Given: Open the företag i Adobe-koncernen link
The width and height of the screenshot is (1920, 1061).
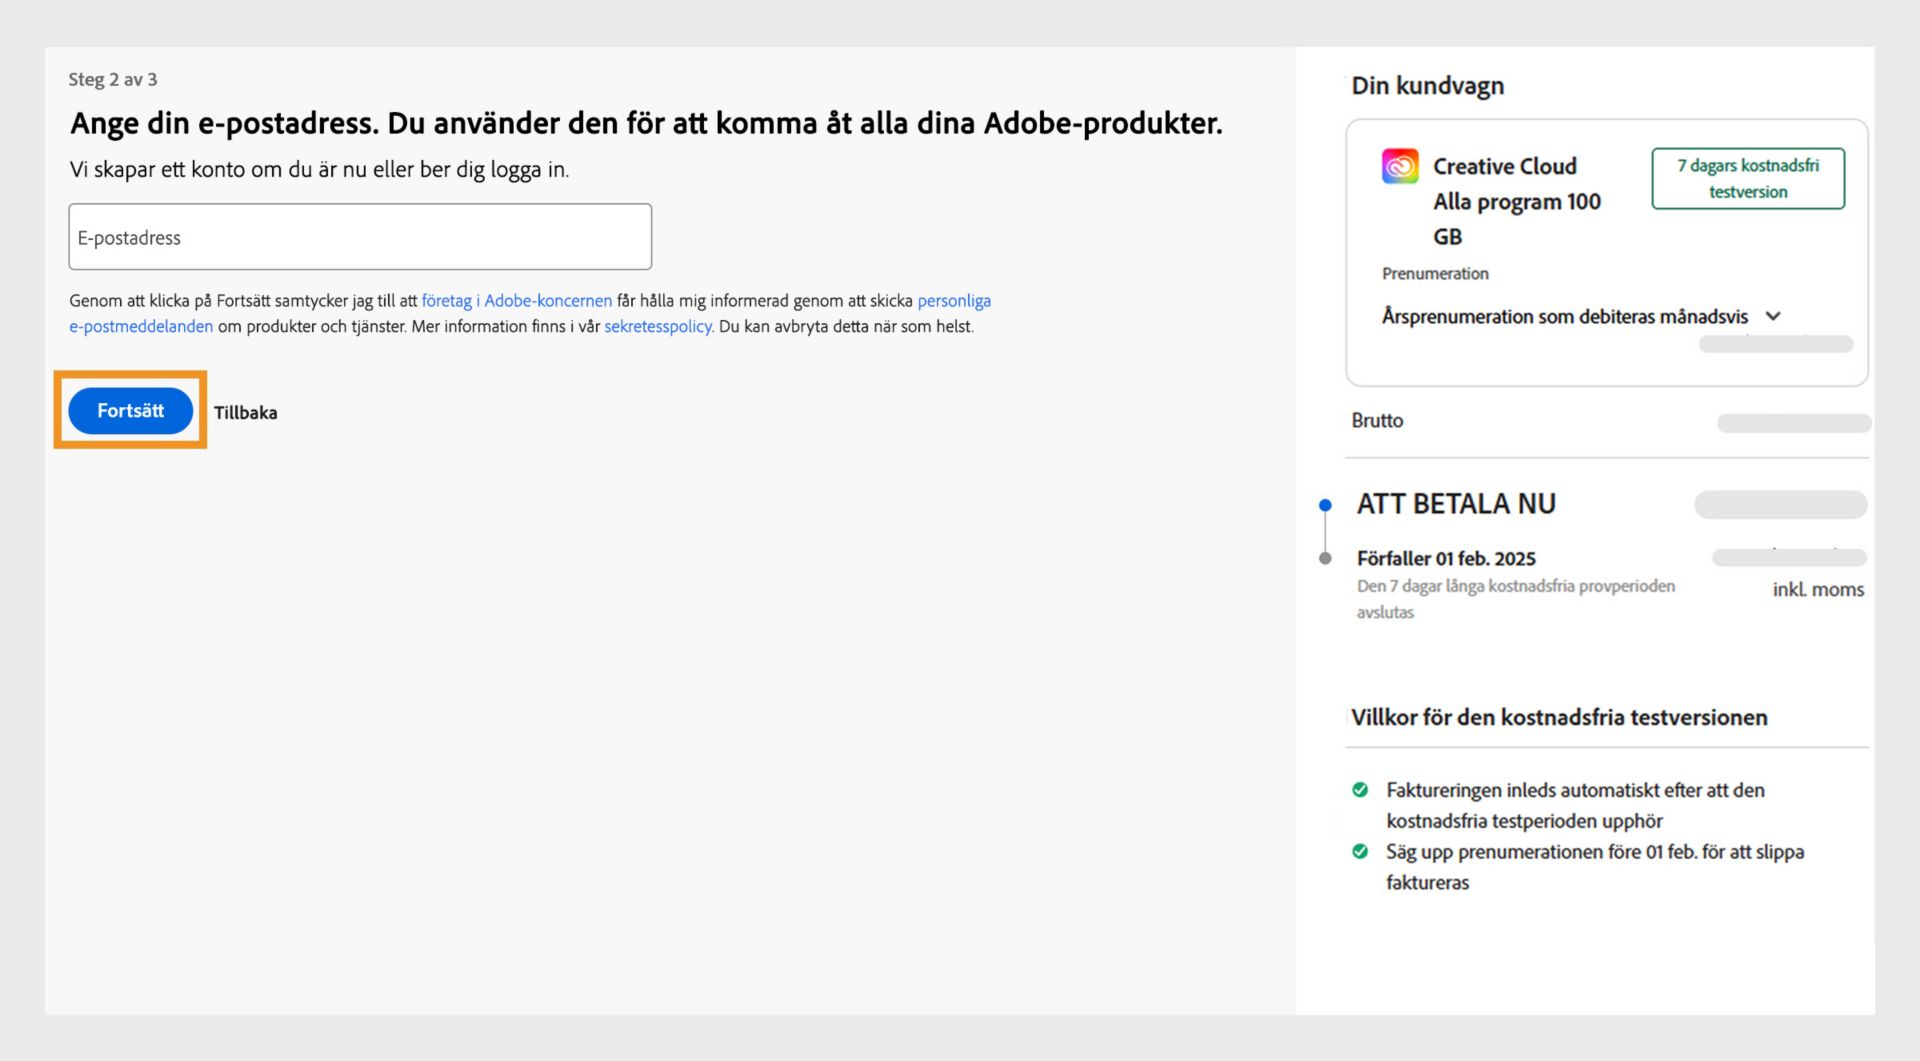Looking at the screenshot, I should tap(516, 300).
